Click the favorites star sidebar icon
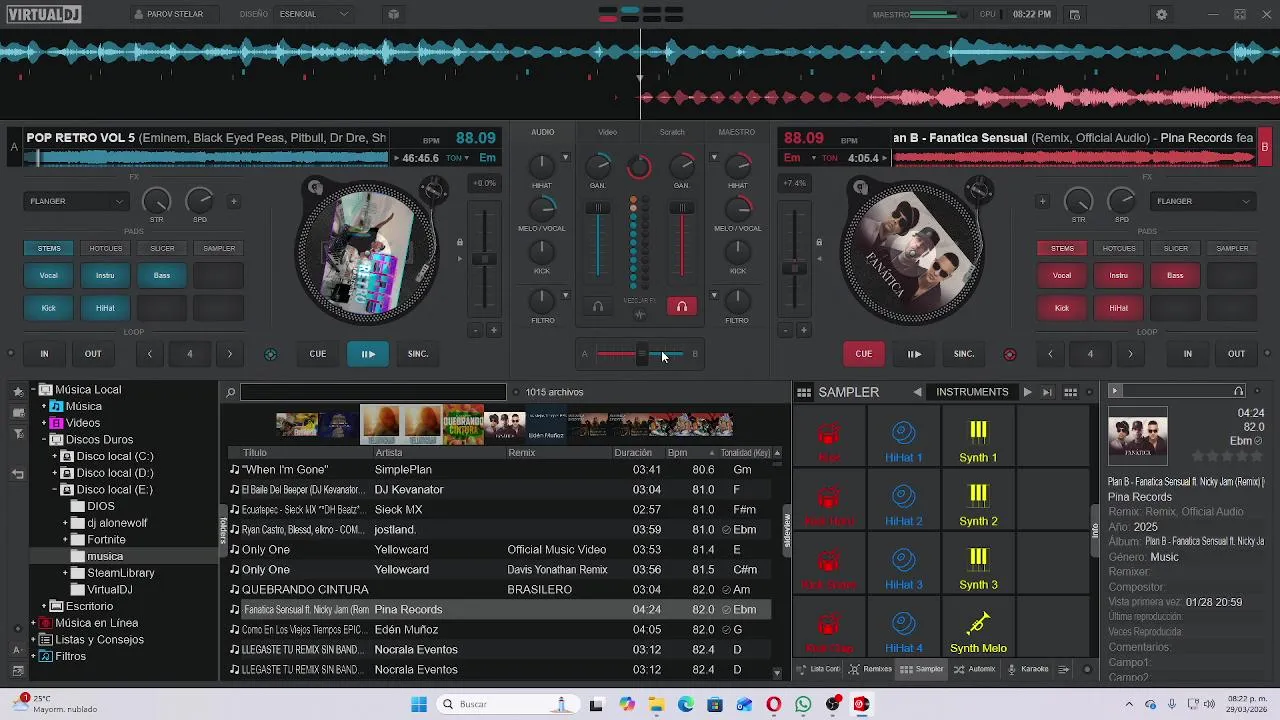The height and width of the screenshot is (720, 1280). point(18,391)
